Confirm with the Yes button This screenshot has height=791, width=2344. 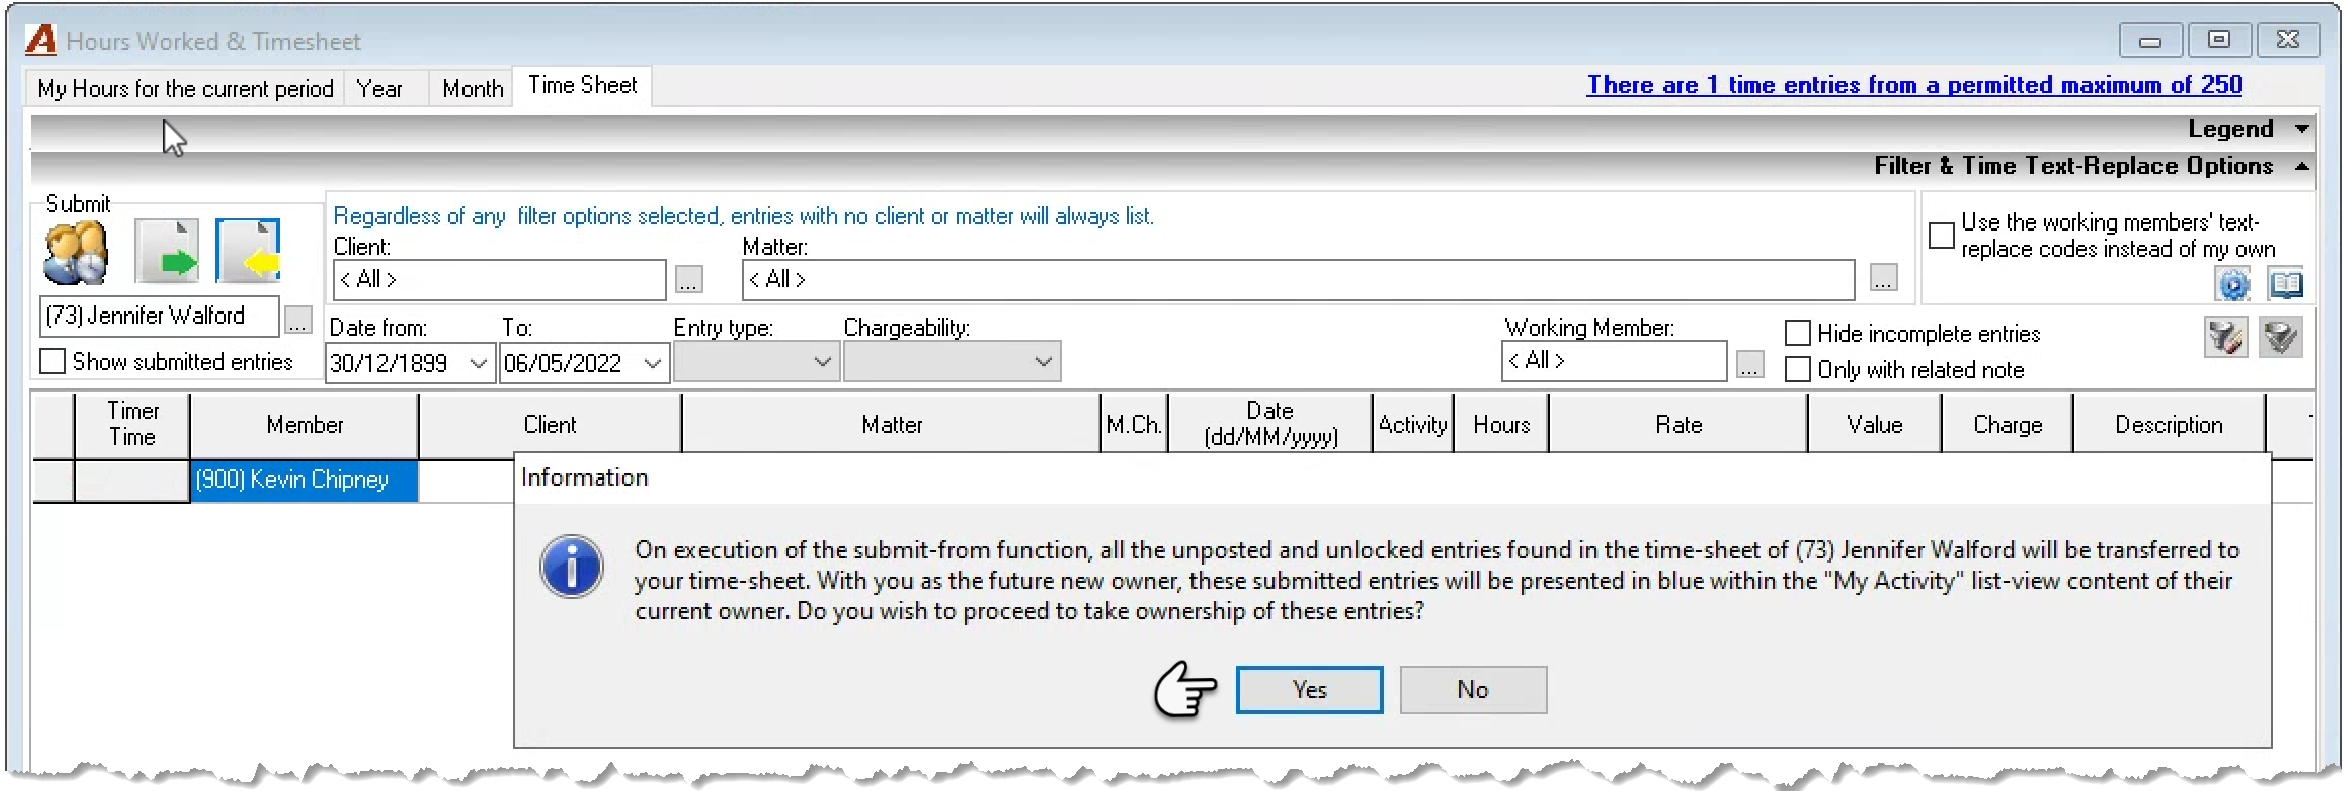[1309, 690]
